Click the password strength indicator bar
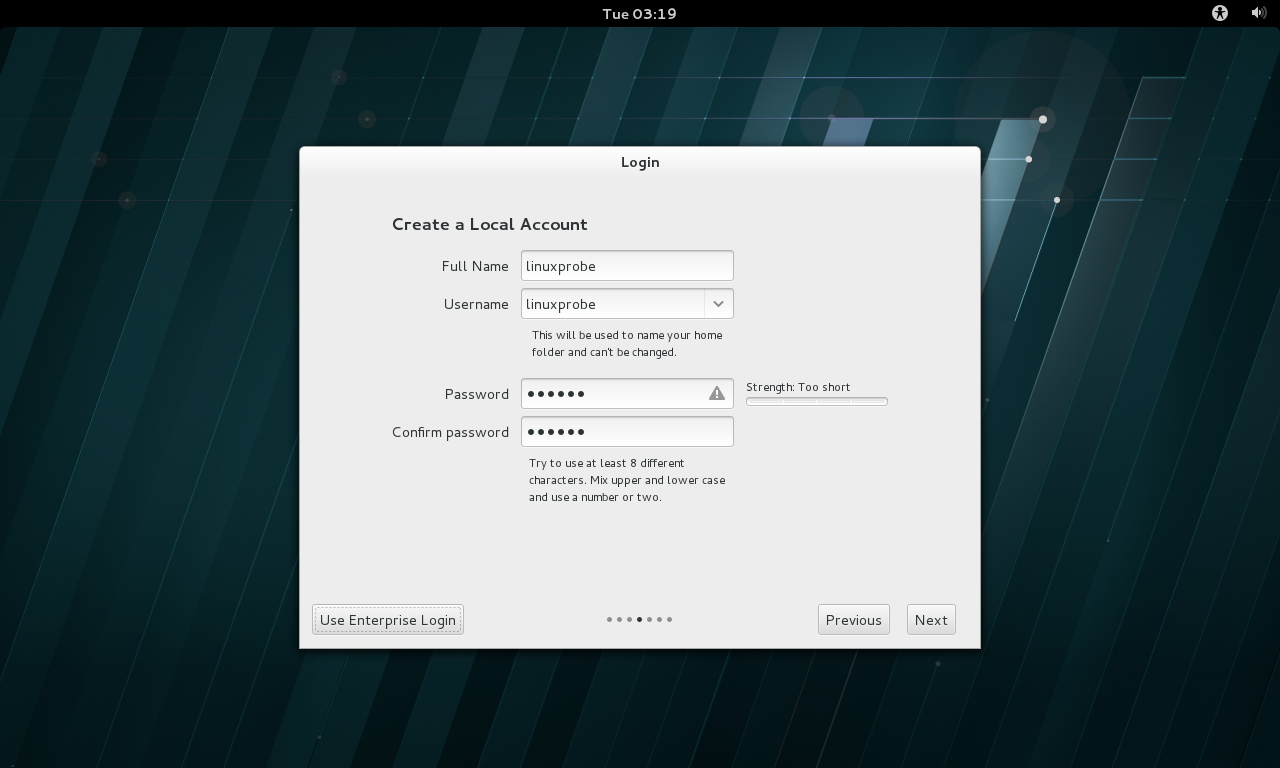The width and height of the screenshot is (1280, 768). [816, 402]
